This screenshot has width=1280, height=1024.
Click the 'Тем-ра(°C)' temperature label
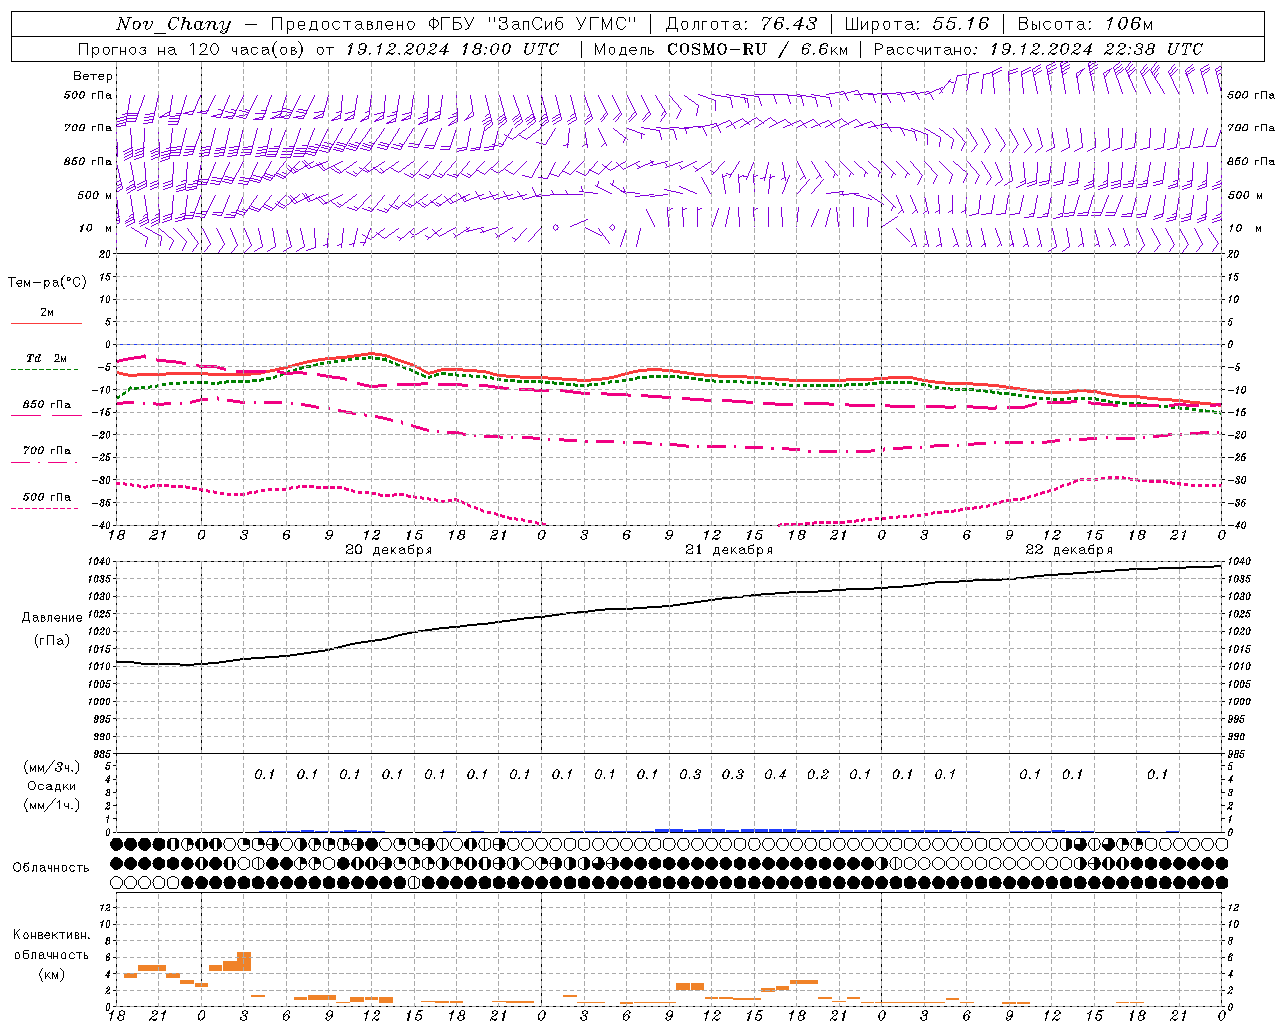click(47, 283)
